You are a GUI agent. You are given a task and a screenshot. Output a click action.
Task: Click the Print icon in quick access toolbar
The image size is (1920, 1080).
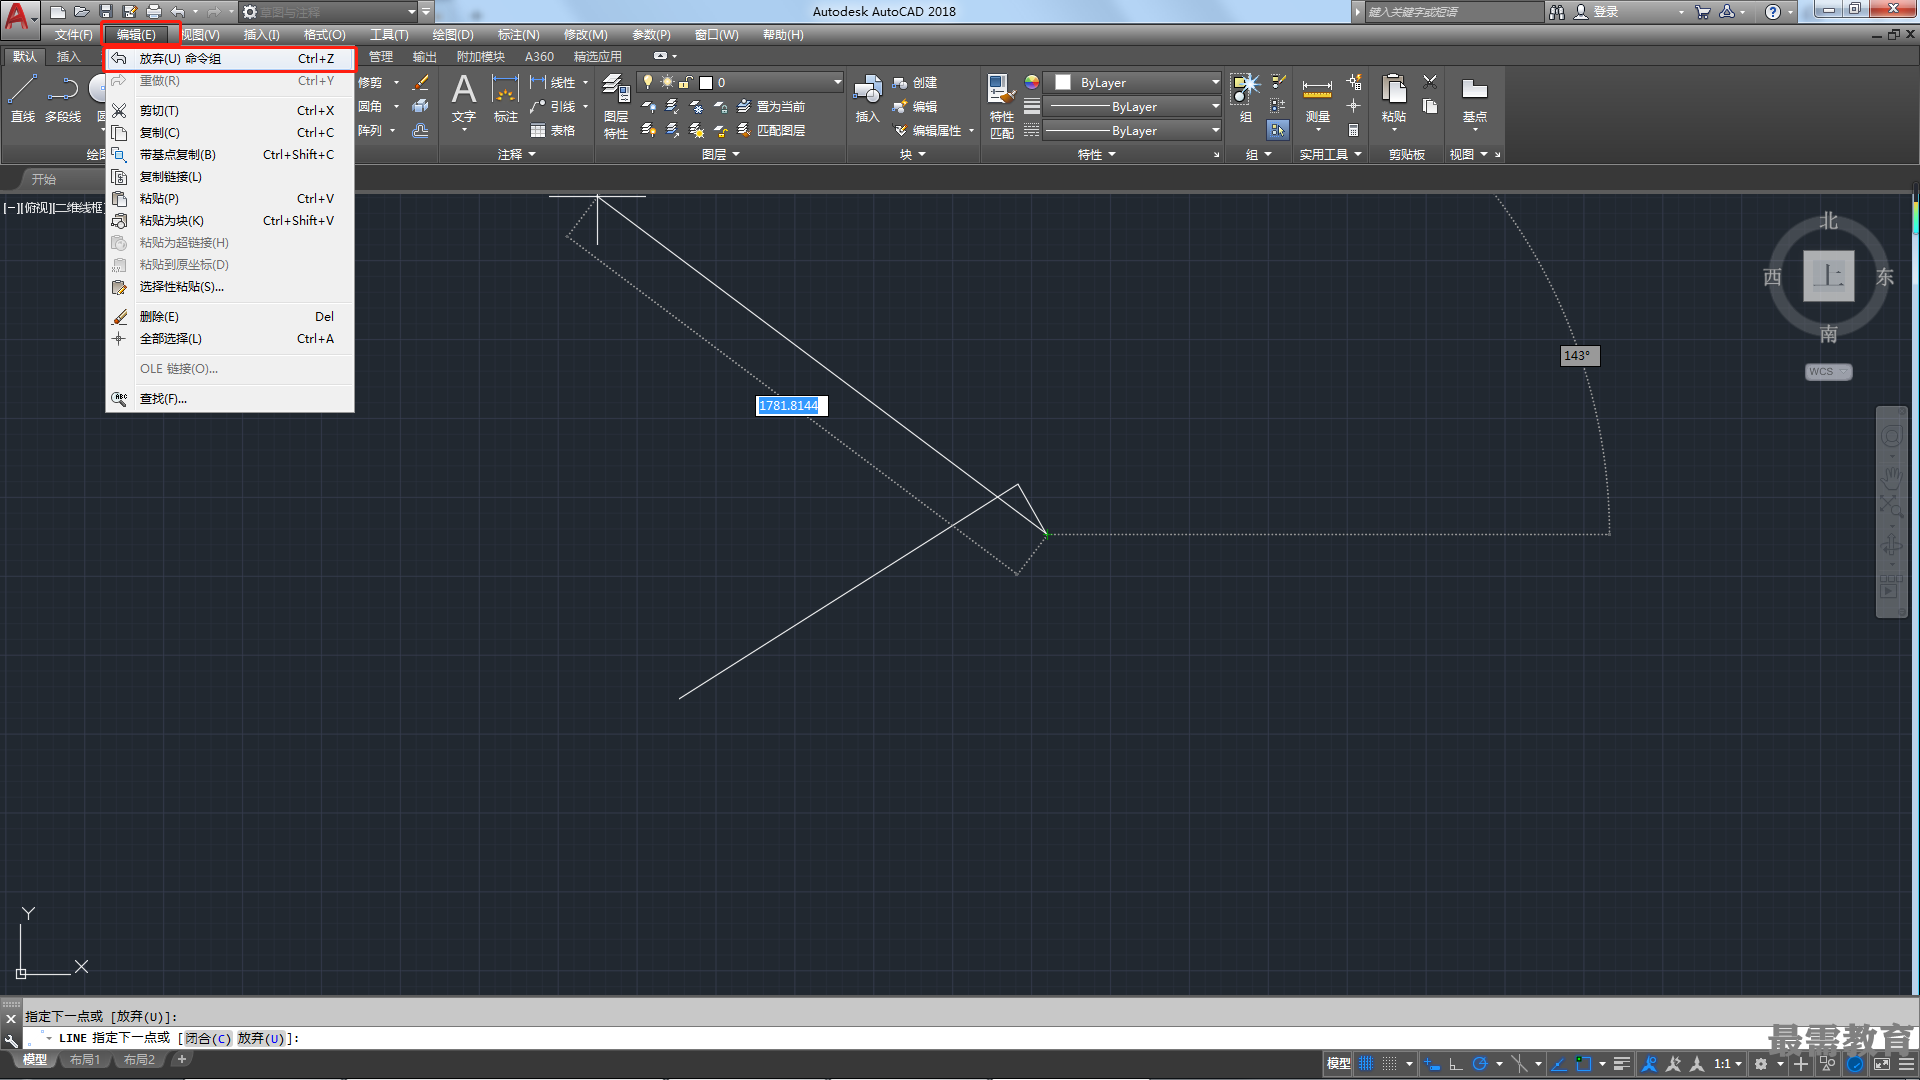(x=154, y=12)
